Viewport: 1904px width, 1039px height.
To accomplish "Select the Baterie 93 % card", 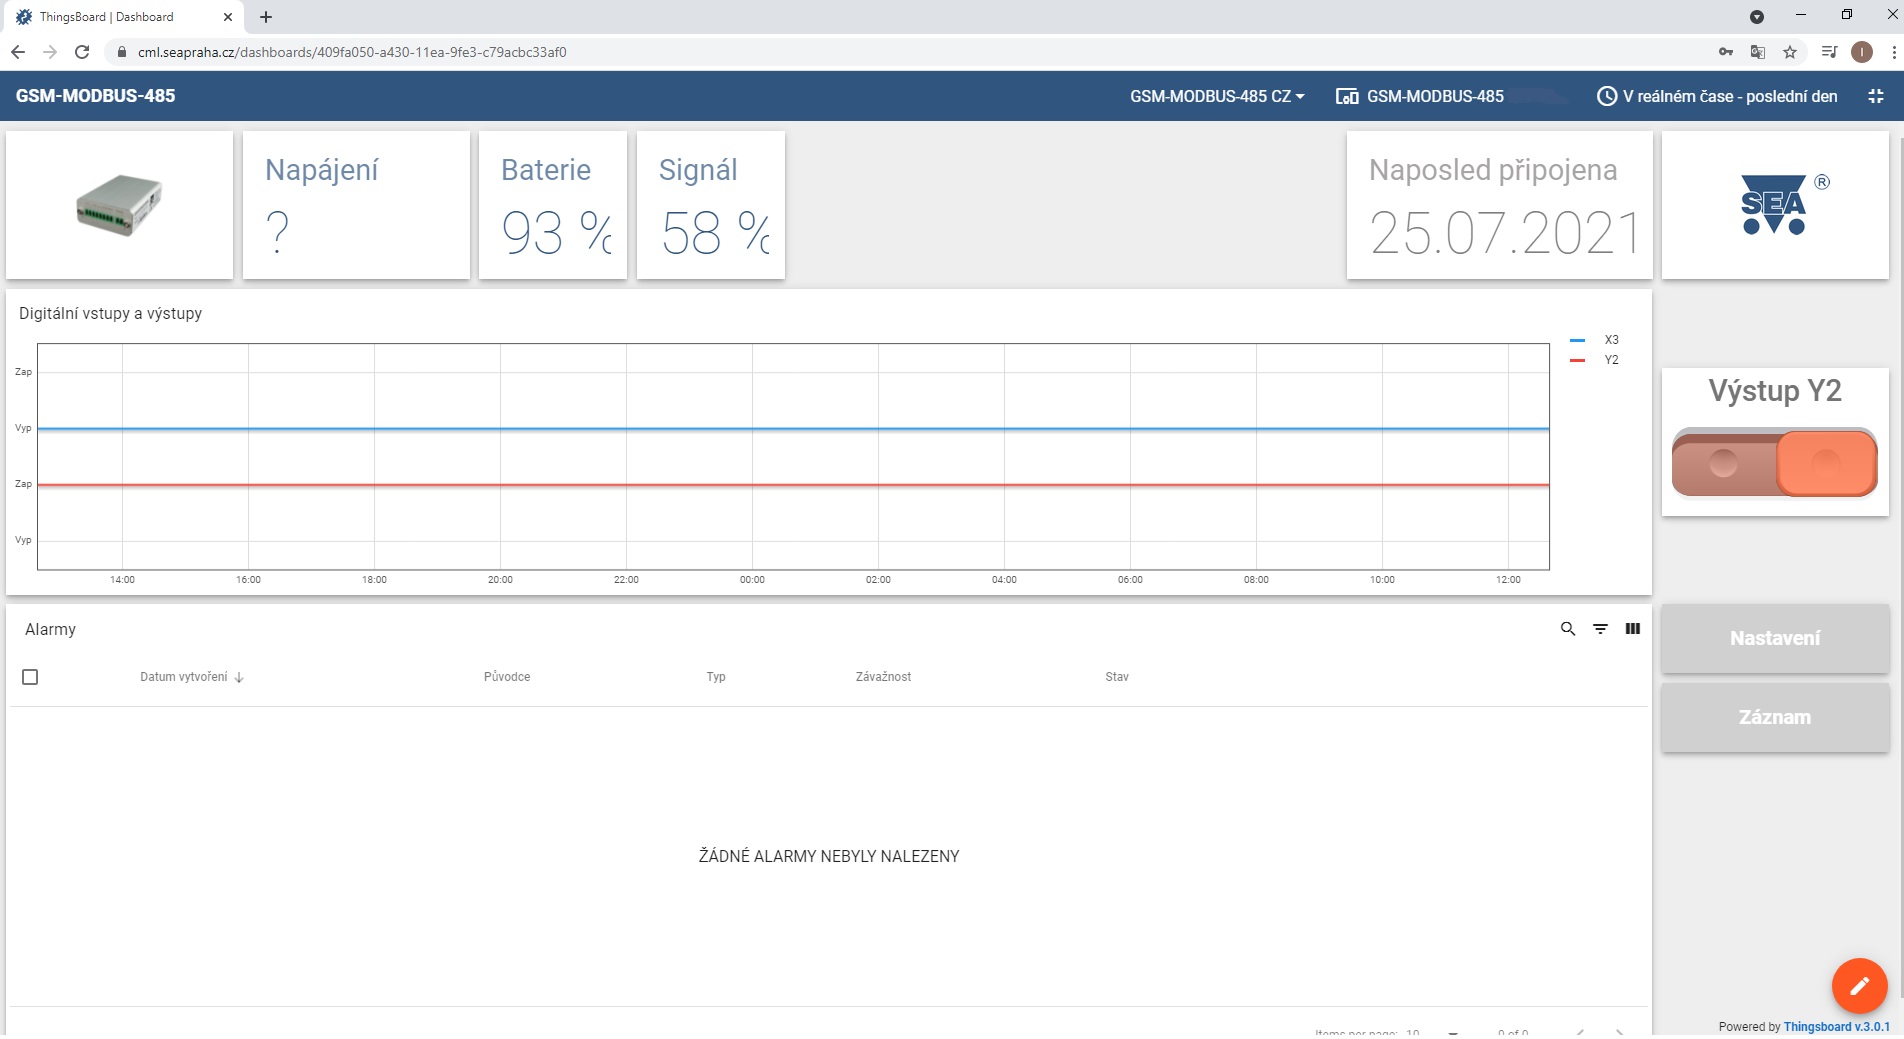I will pos(553,205).
